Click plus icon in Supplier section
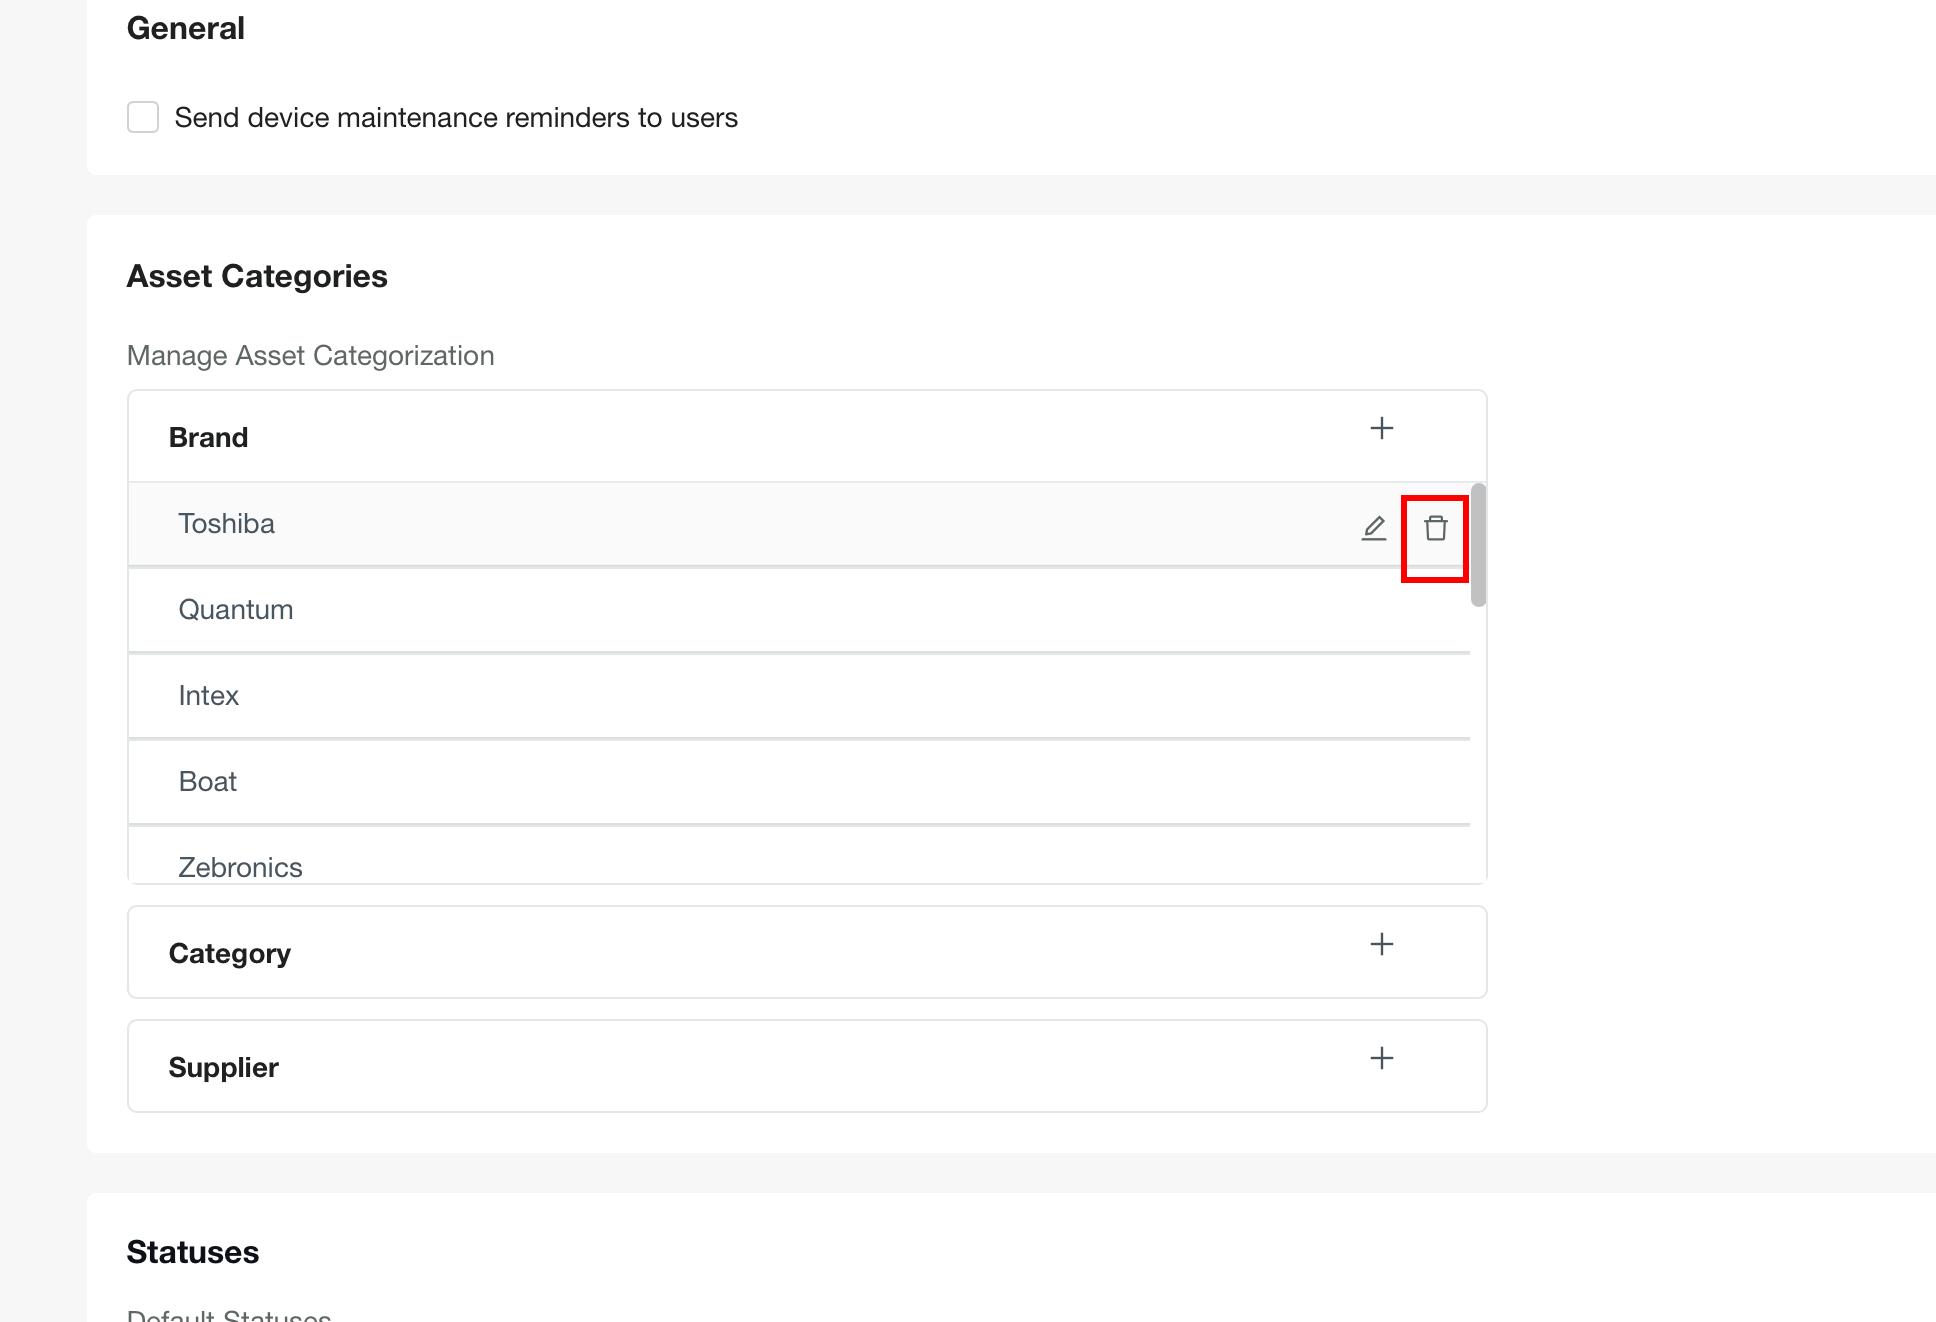The width and height of the screenshot is (1936, 1322). 1381,1059
